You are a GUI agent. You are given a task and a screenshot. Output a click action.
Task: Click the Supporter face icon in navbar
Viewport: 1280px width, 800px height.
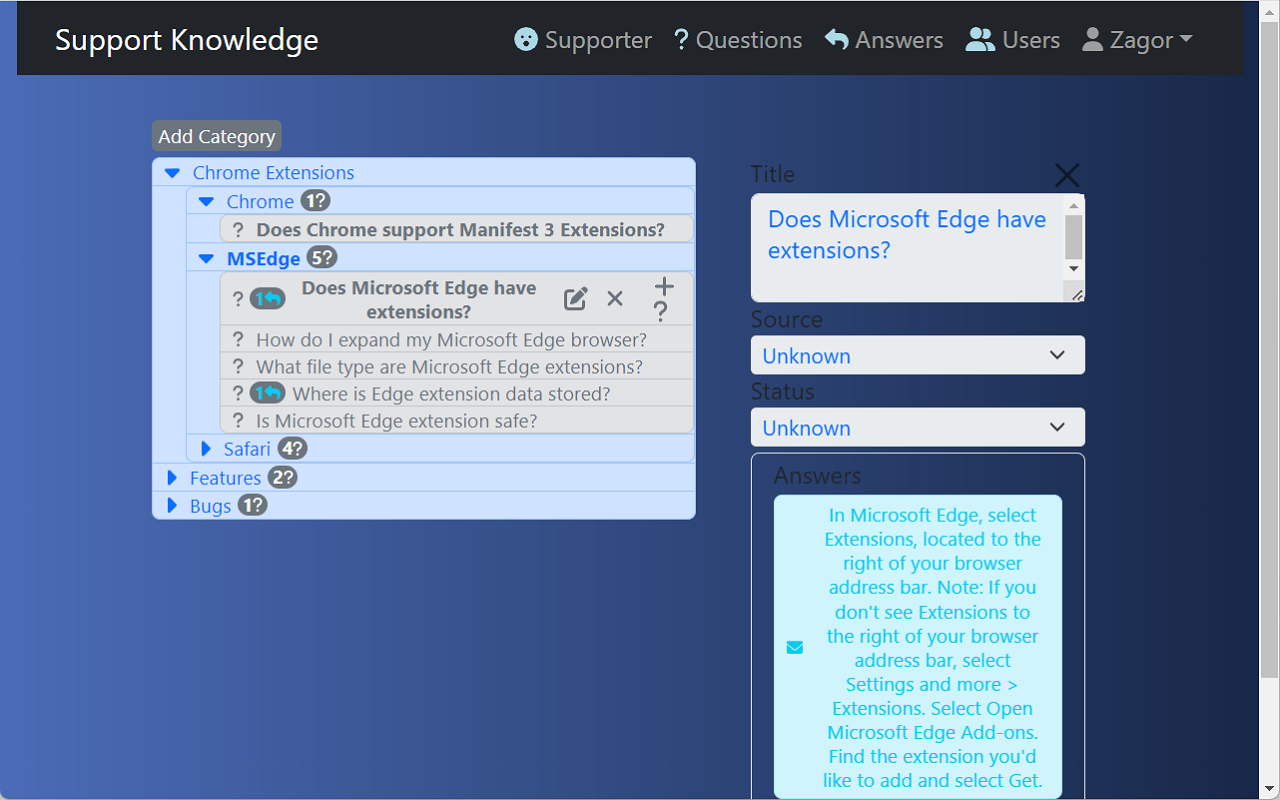(x=526, y=40)
